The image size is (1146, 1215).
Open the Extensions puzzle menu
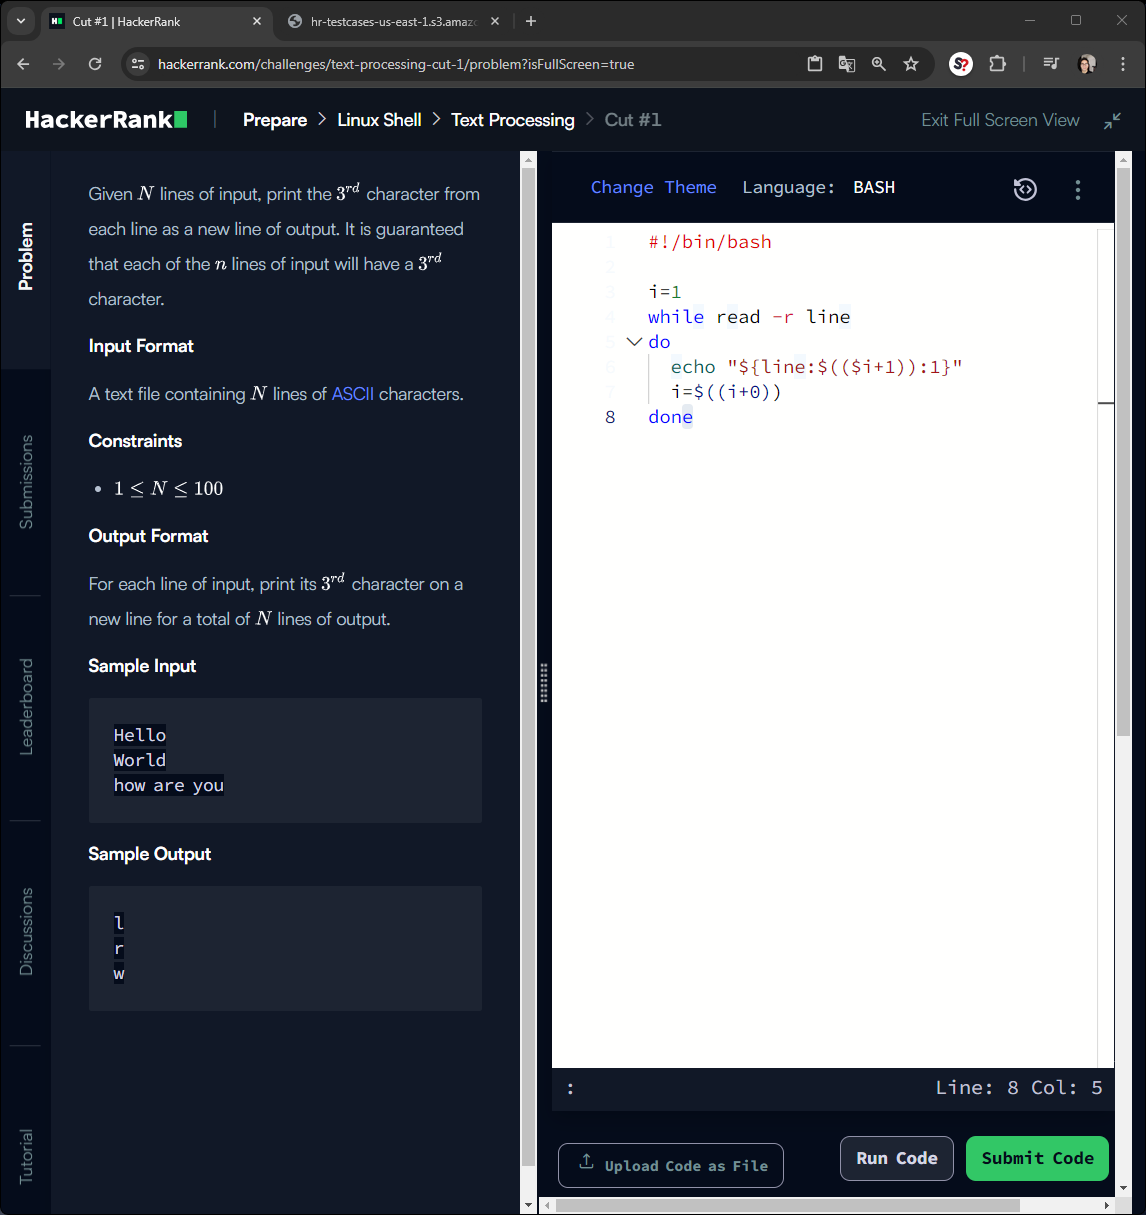point(997,64)
